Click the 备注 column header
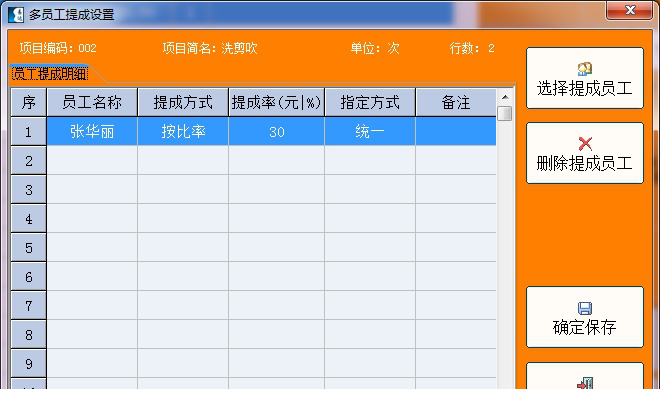 [456, 102]
